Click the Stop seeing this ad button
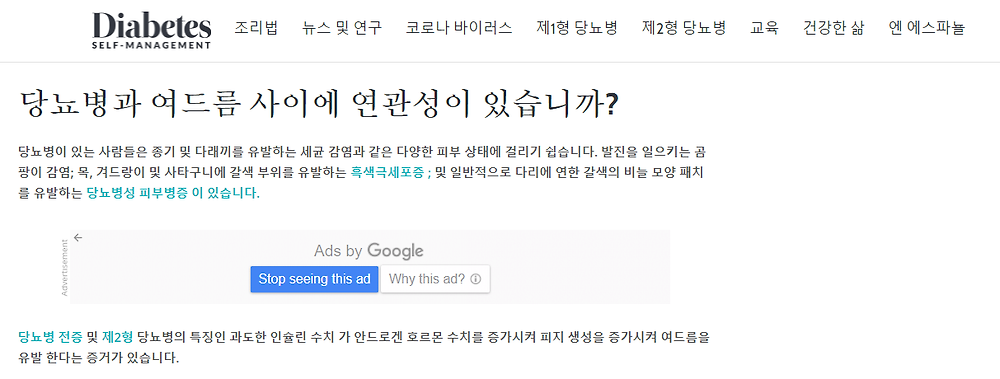Image resolution: width=1000 pixels, height=379 pixels. [314, 279]
